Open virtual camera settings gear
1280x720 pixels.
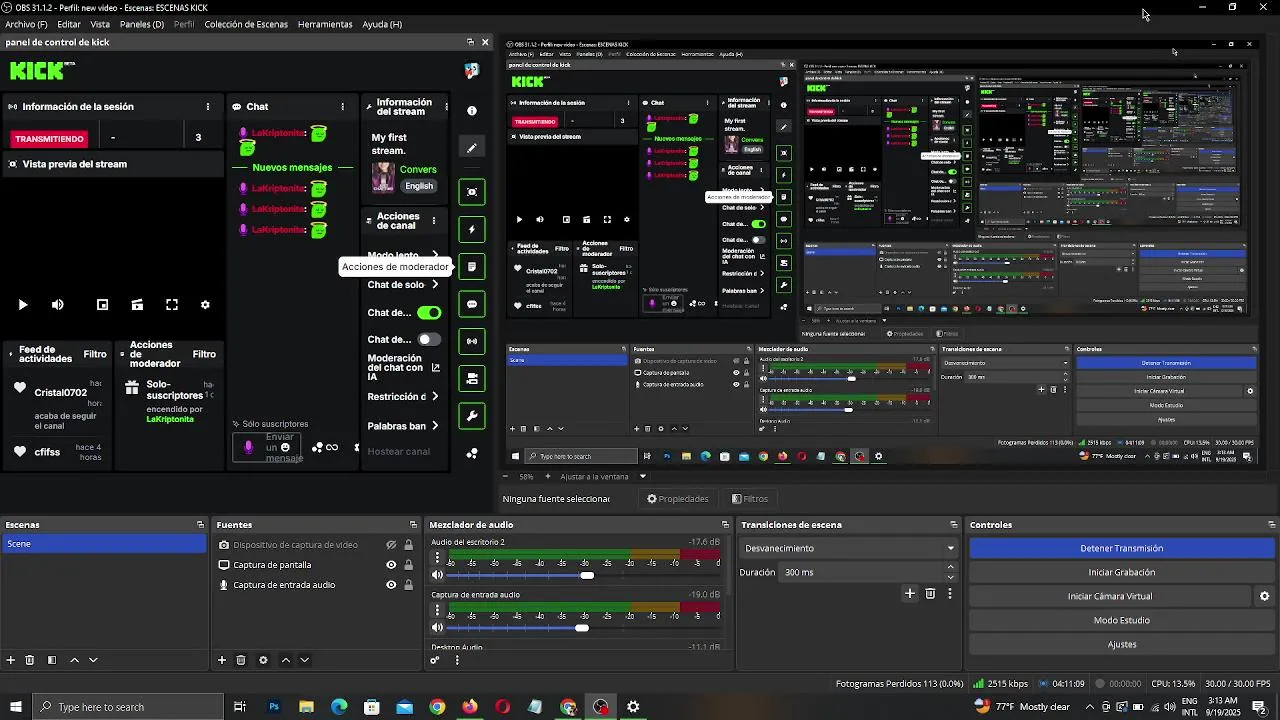click(x=1264, y=596)
